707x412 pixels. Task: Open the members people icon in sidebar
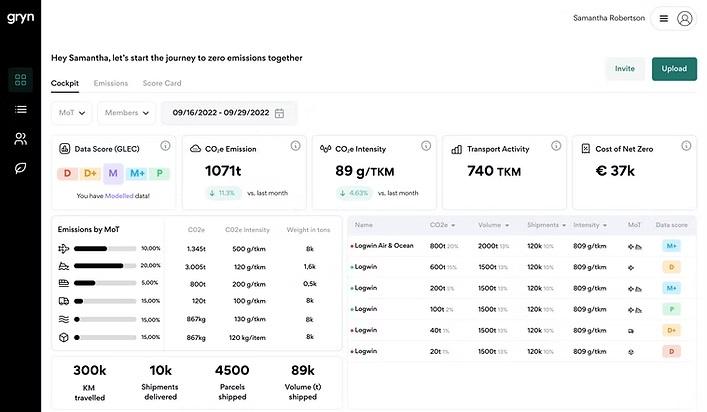pyautogui.click(x=20, y=138)
